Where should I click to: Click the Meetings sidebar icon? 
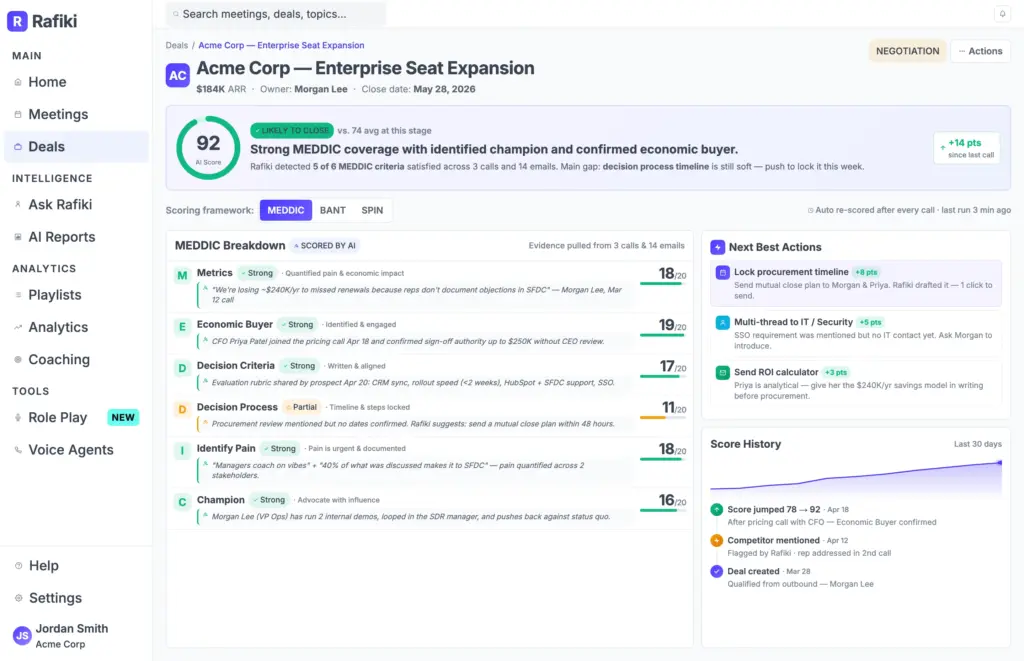click(18, 114)
